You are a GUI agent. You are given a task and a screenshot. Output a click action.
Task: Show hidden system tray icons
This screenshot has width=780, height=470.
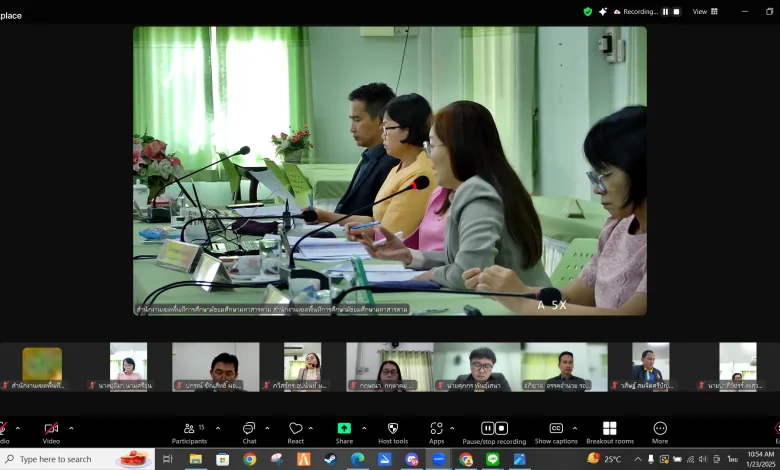(638, 459)
